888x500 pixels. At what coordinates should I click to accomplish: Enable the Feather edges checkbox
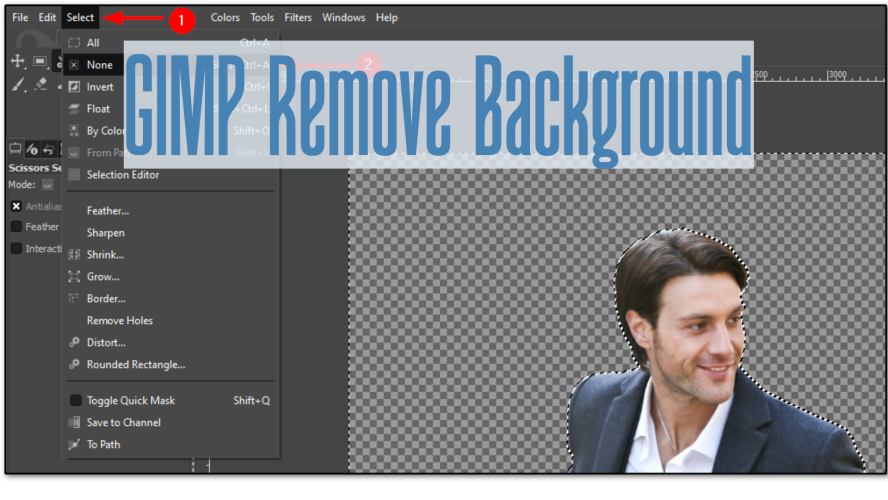click(16, 227)
